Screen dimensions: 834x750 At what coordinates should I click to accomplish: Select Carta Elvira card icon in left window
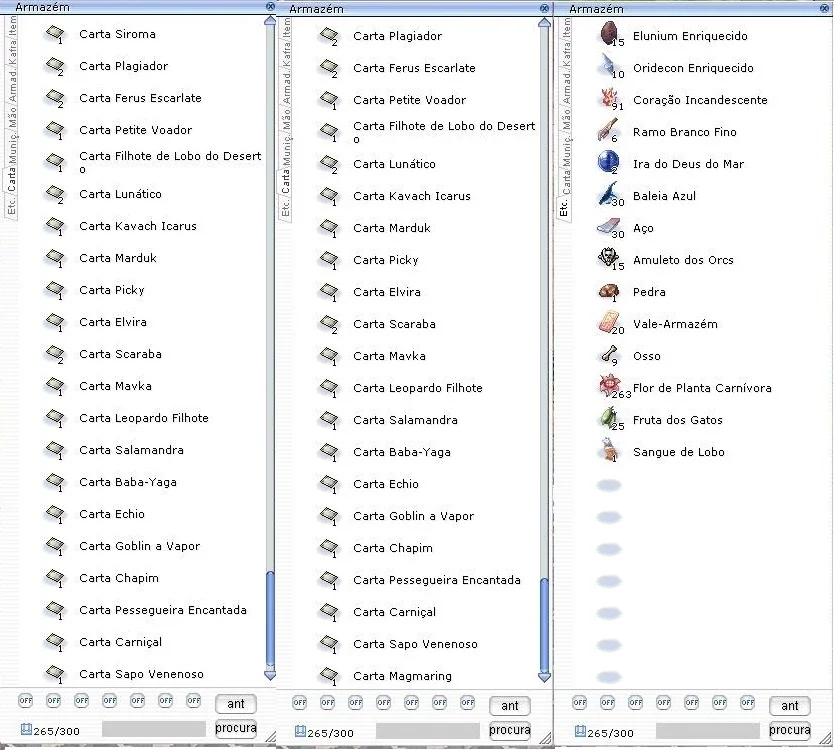pos(55,322)
